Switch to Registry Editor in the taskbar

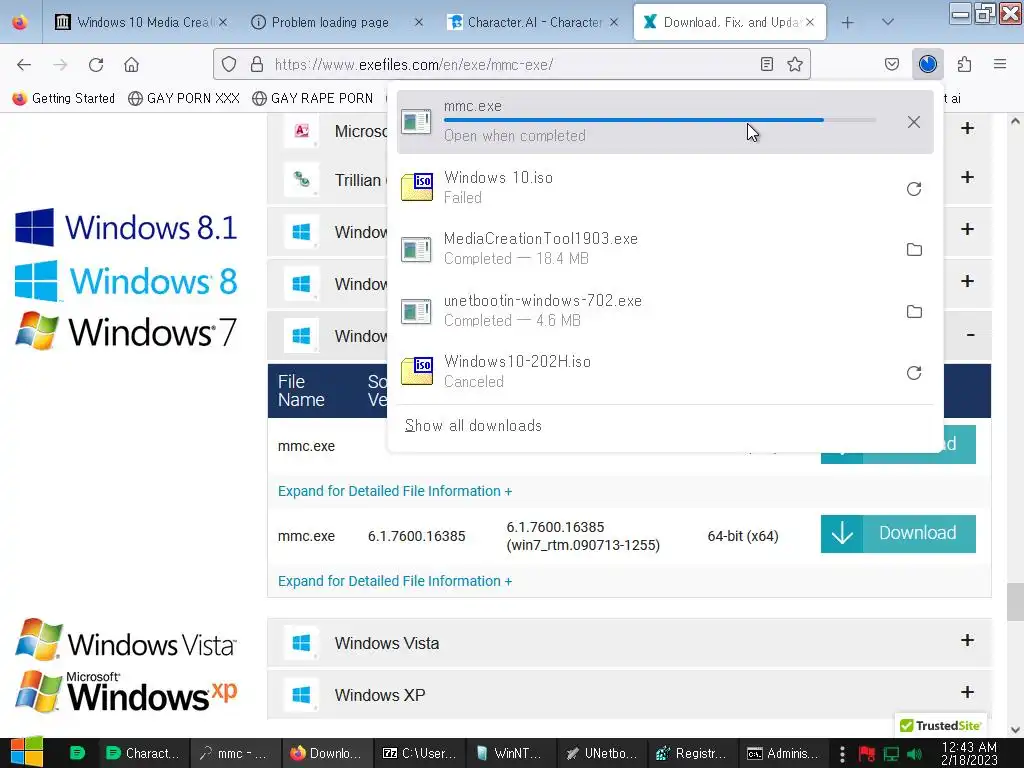click(693, 753)
